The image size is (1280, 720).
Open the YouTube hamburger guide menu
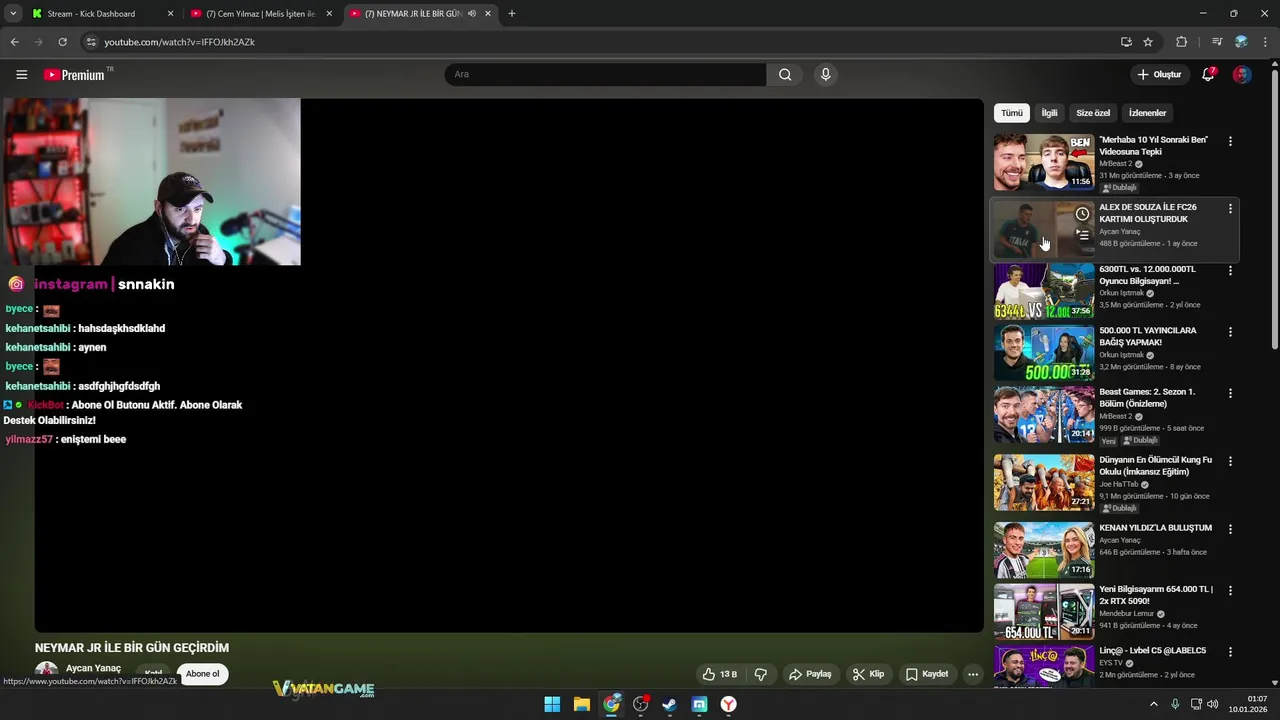[x=22, y=74]
